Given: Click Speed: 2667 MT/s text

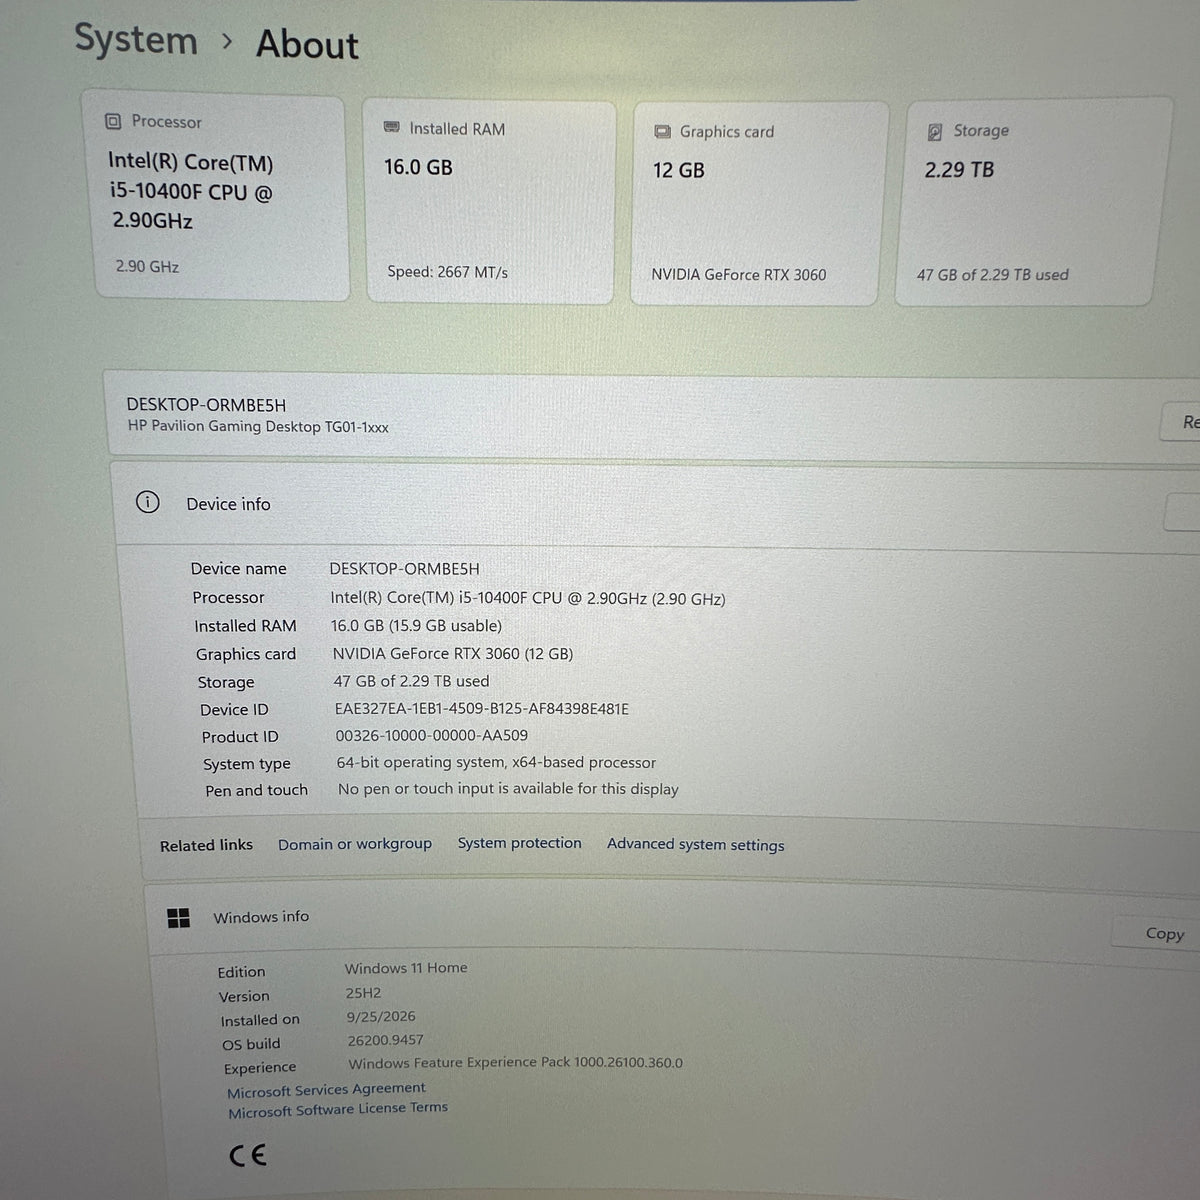Looking at the screenshot, I should (x=447, y=272).
